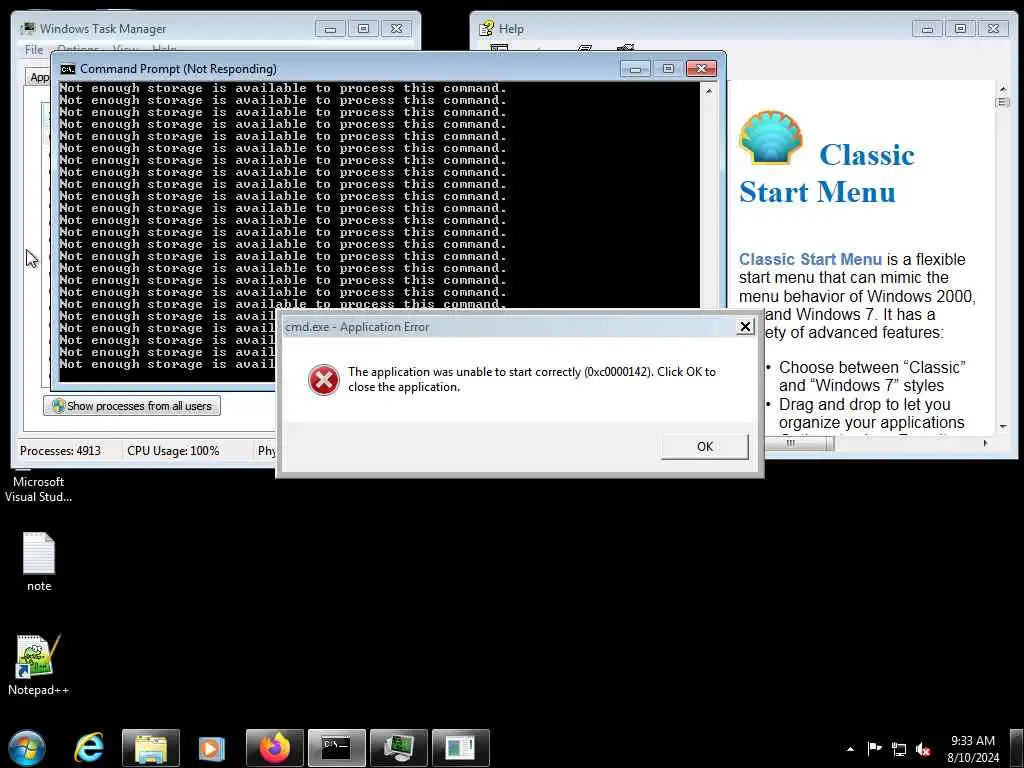Screen dimensions: 1024x768
Task: Click the Help window vertical scrollbar down arrow
Action: coord(1002,426)
